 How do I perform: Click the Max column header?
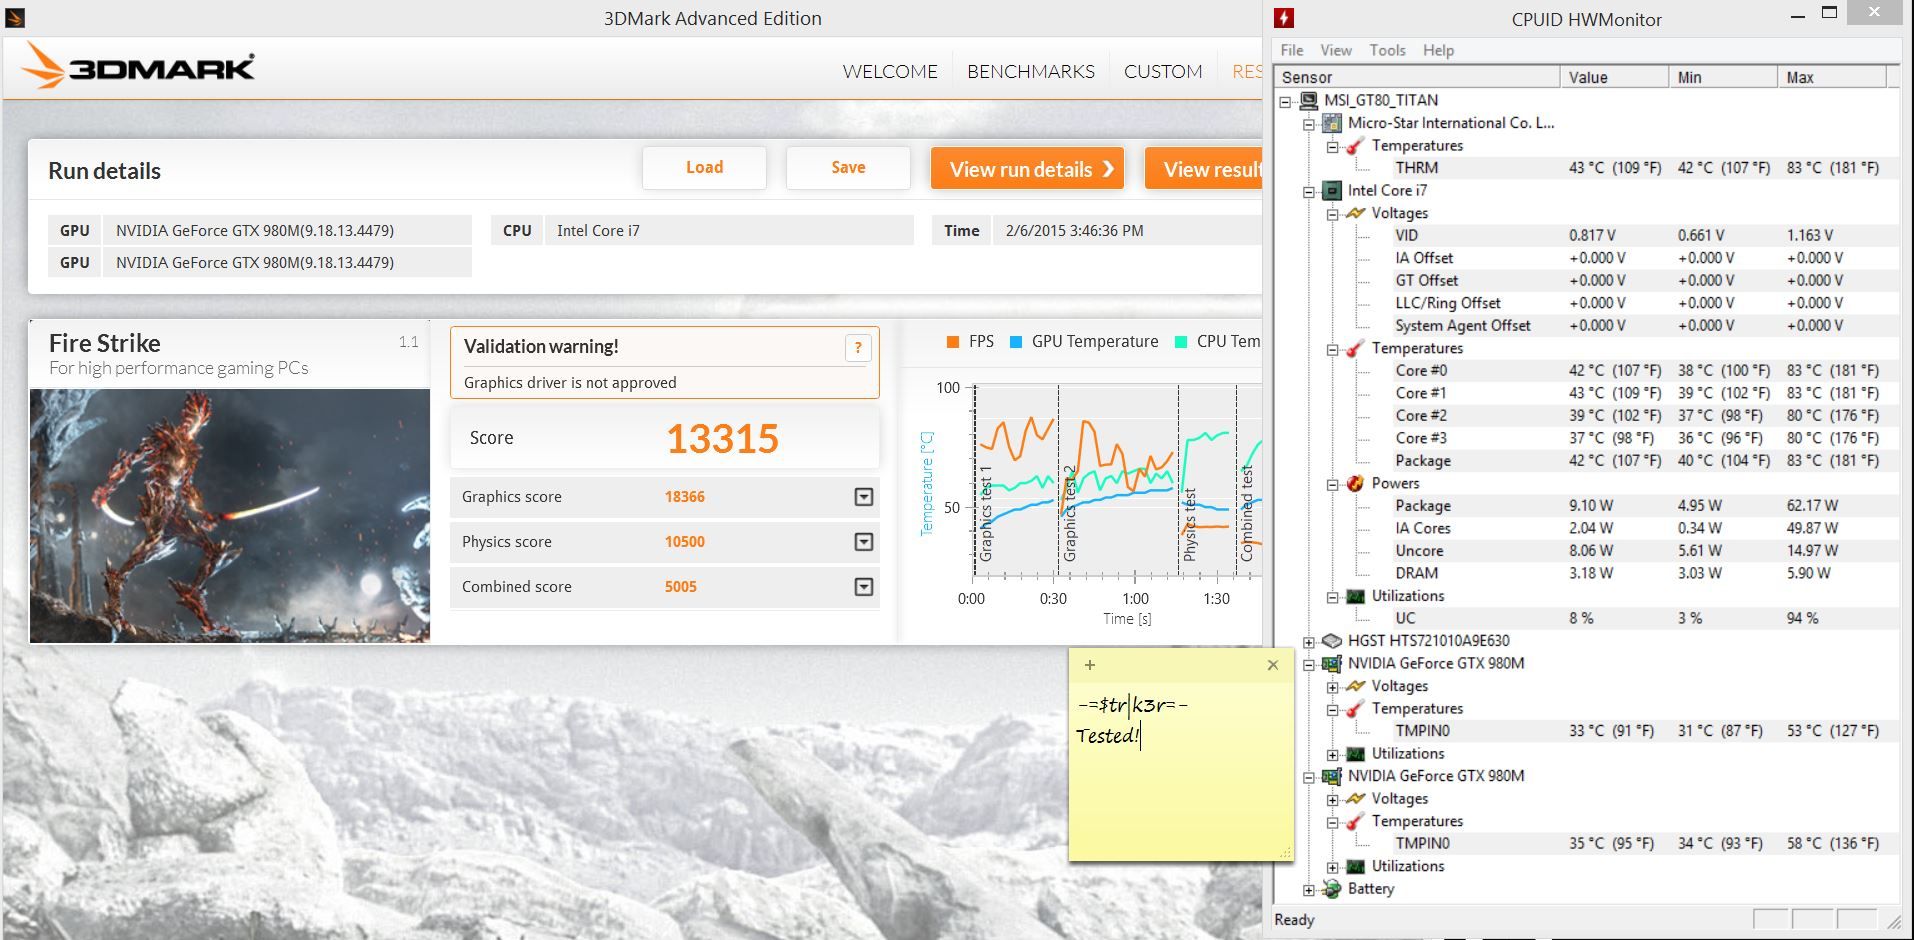pos(1832,77)
